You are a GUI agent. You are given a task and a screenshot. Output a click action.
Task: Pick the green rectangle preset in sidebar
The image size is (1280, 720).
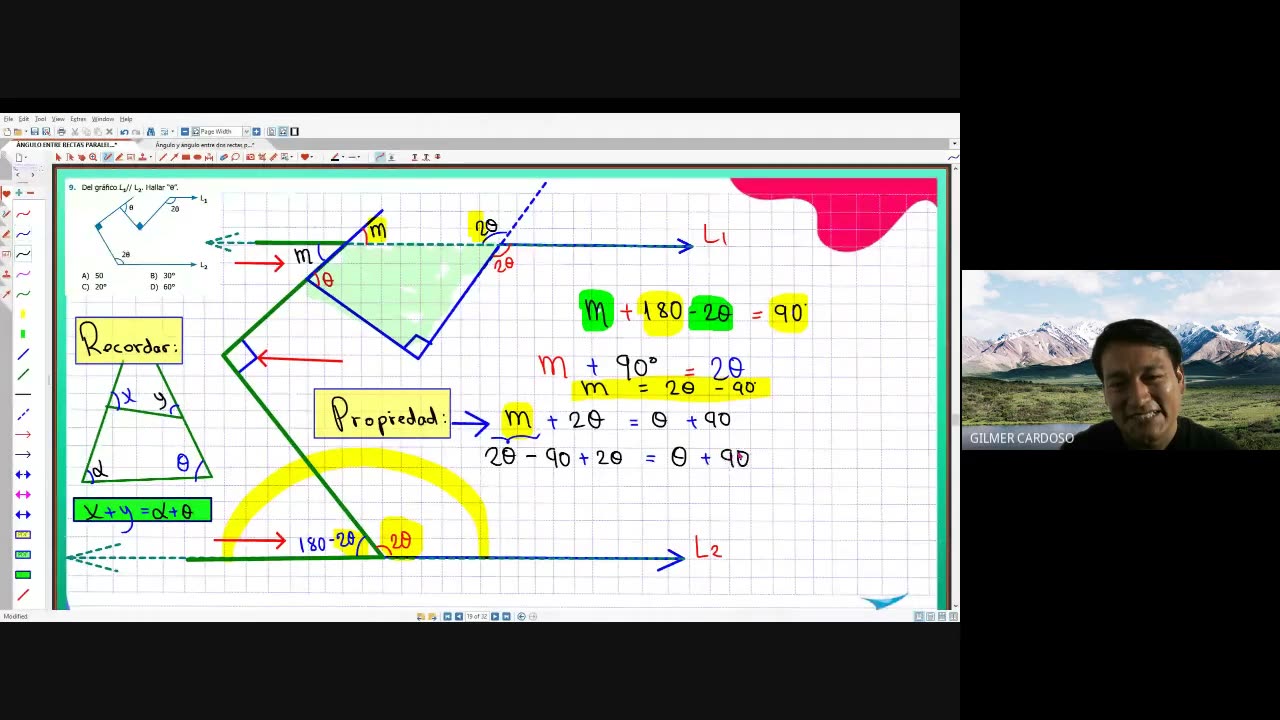(x=23, y=574)
